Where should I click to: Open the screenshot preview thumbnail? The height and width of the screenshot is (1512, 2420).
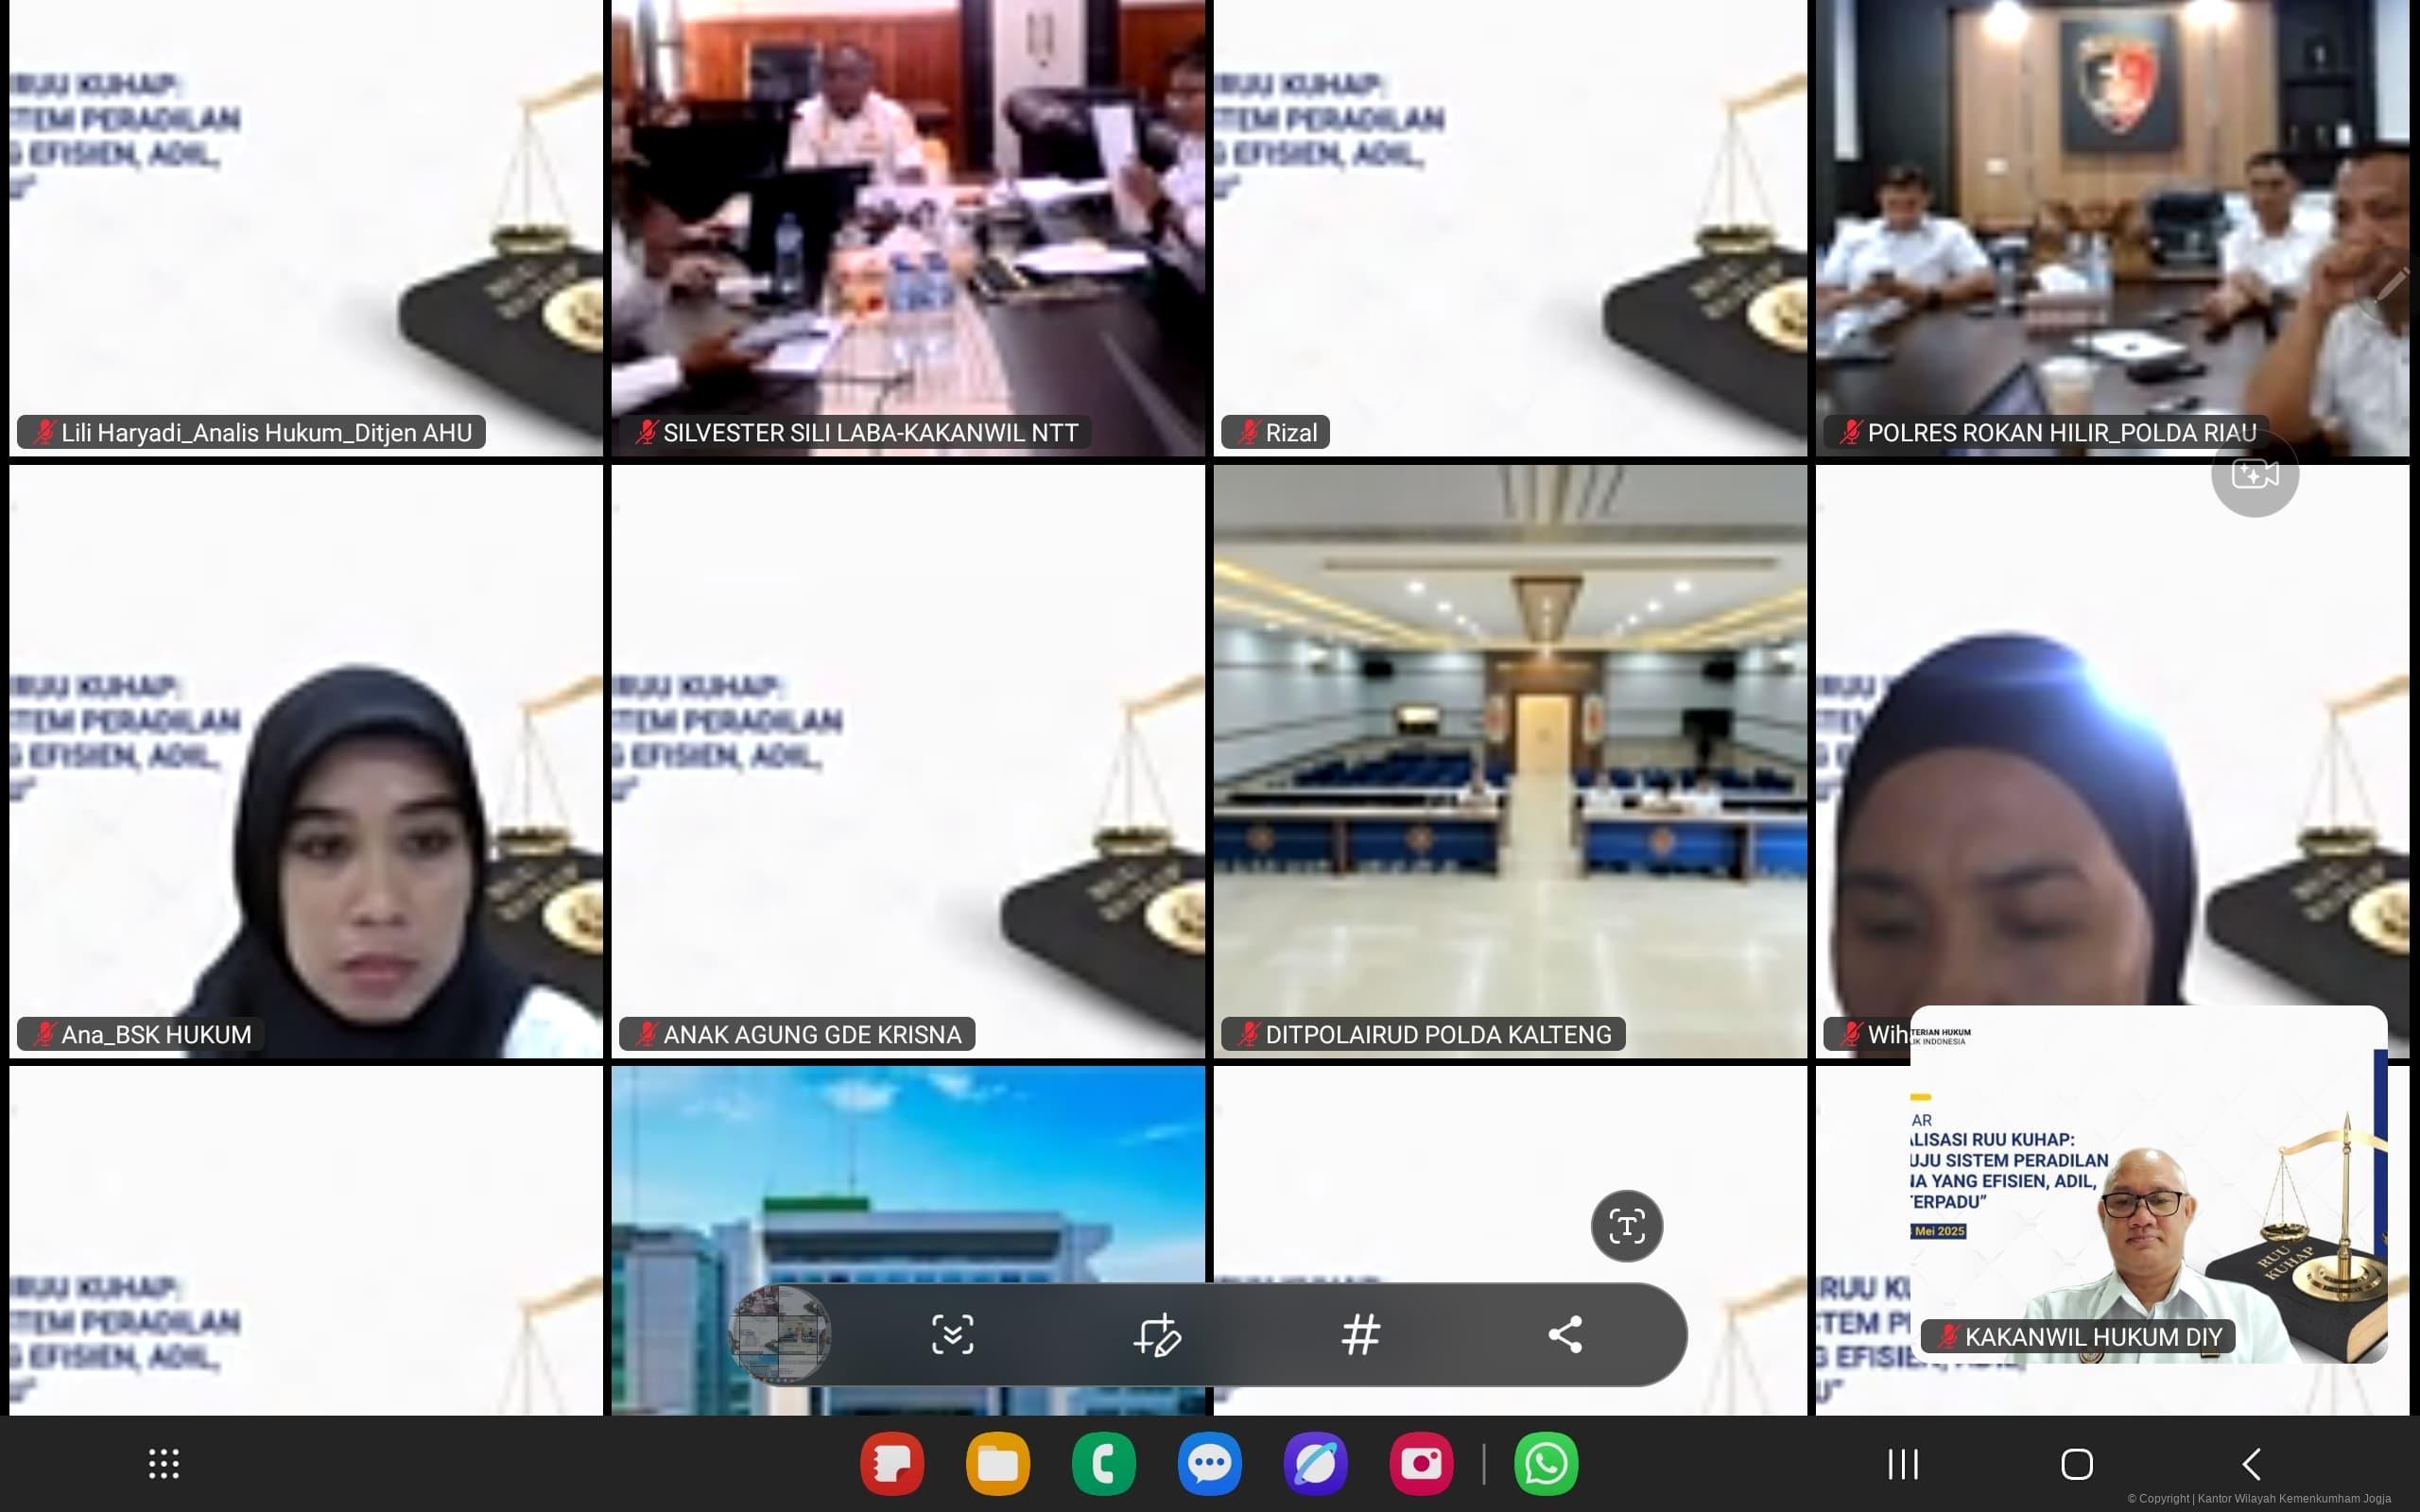[x=781, y=1335]
